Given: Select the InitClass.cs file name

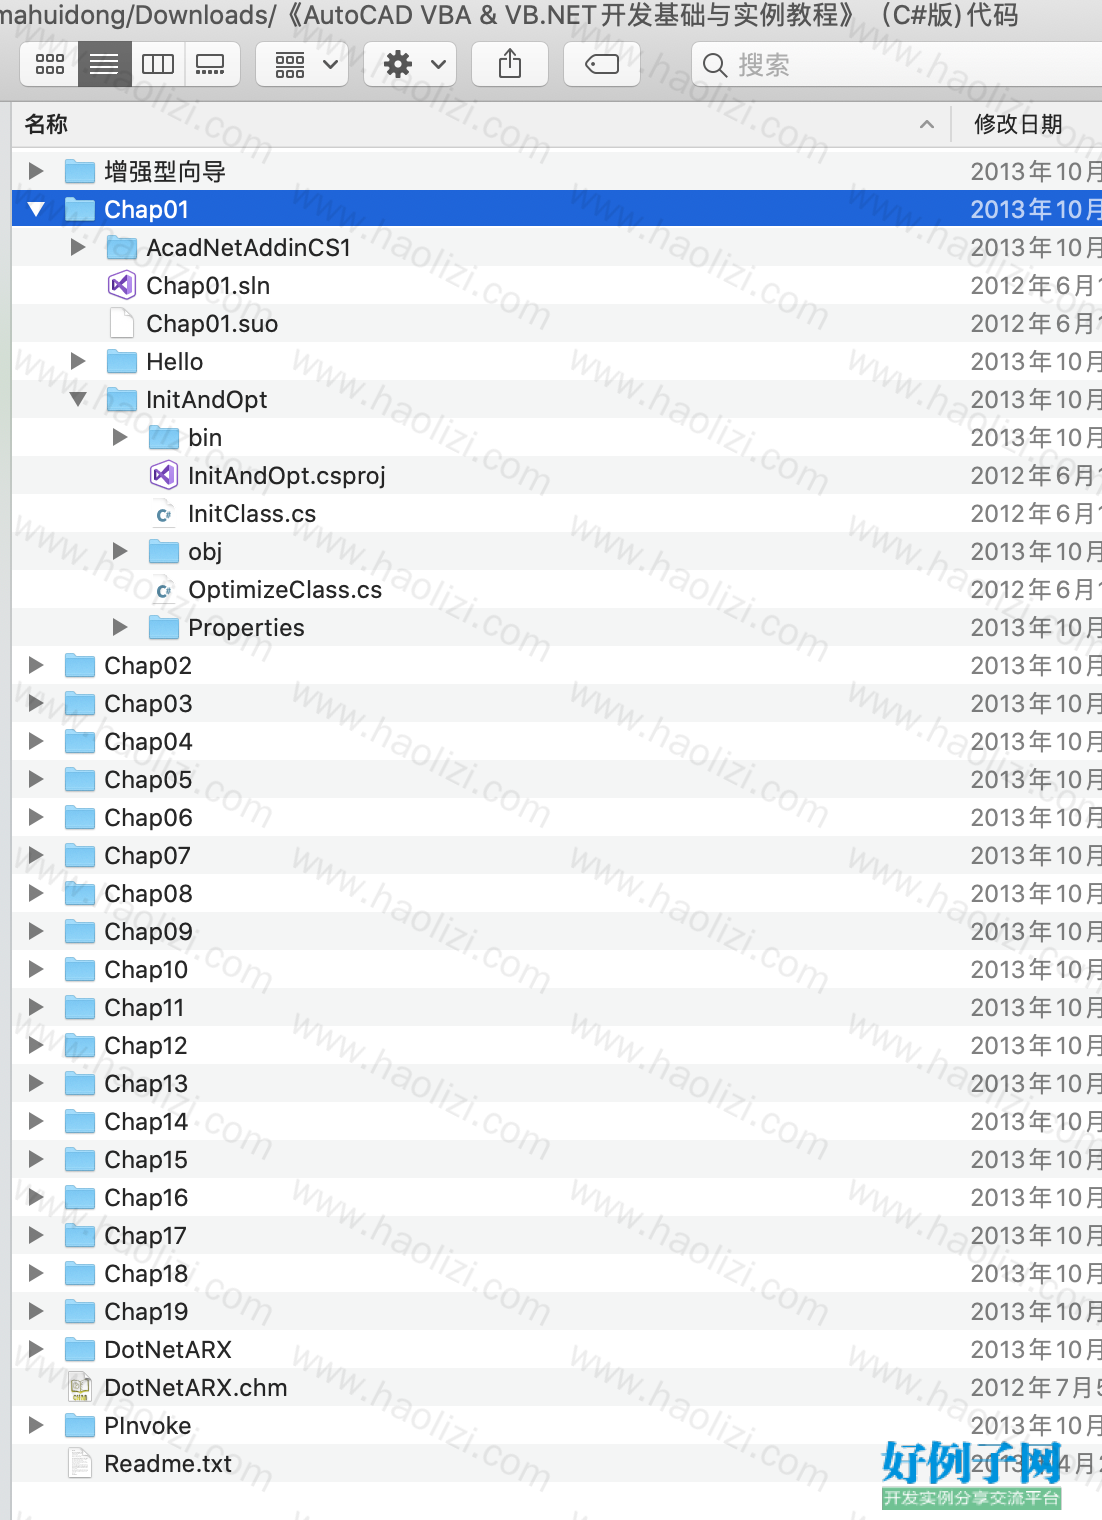Looking at the screenshot, I should pos(252,514).
